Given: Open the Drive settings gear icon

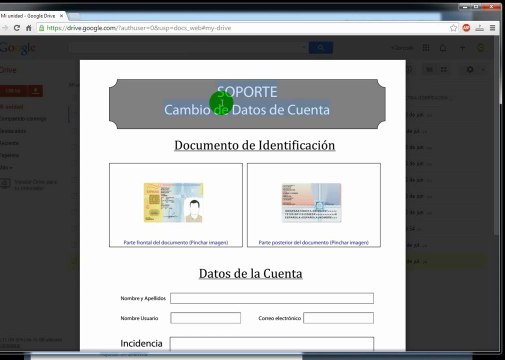Looking at the screenshot, I should point(470,69).
